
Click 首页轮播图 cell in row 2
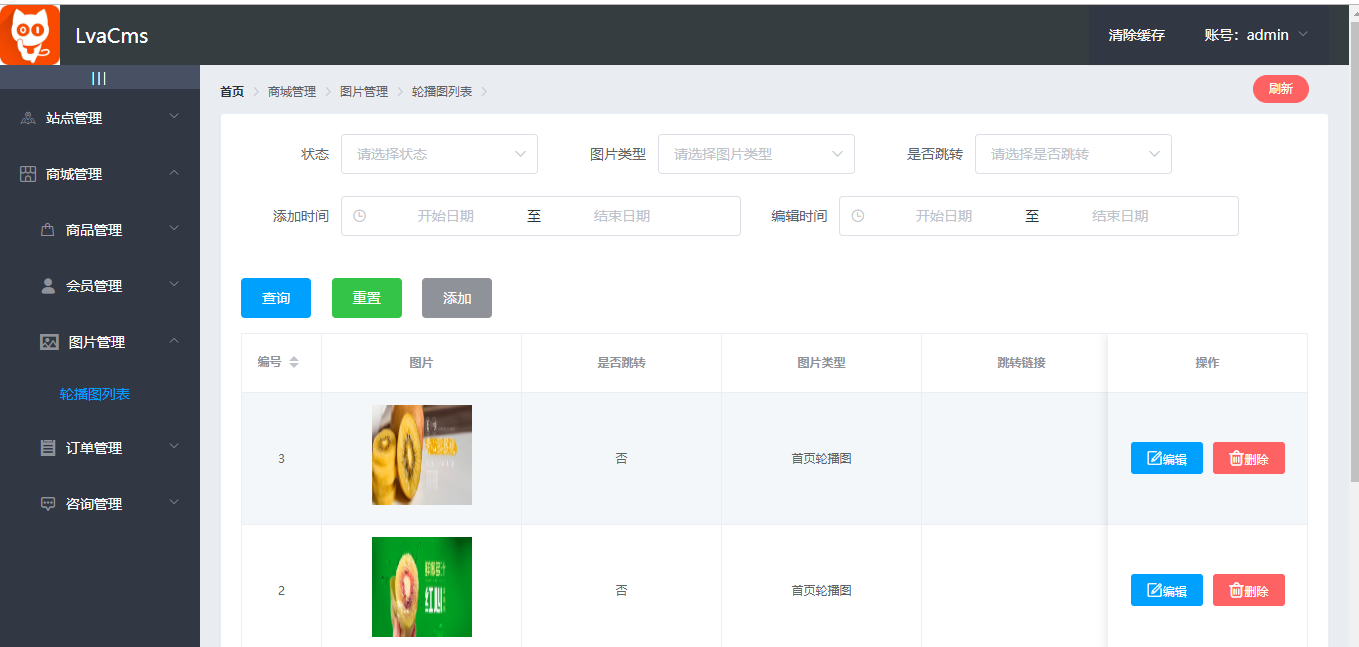click(x=821, y=591)
